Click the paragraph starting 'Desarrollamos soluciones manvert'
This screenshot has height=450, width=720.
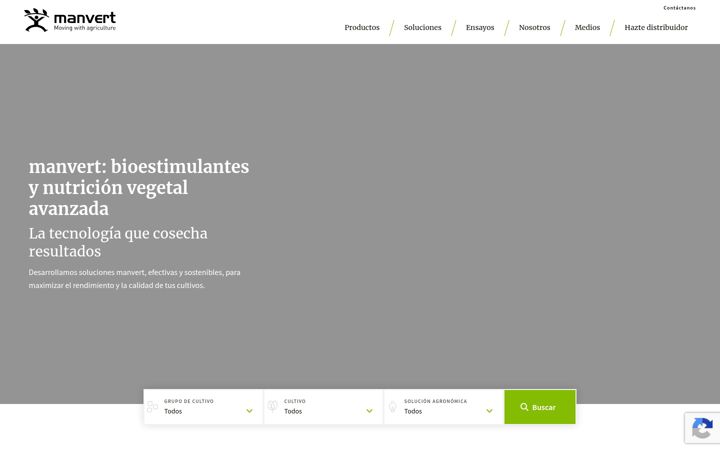point(134,279)
